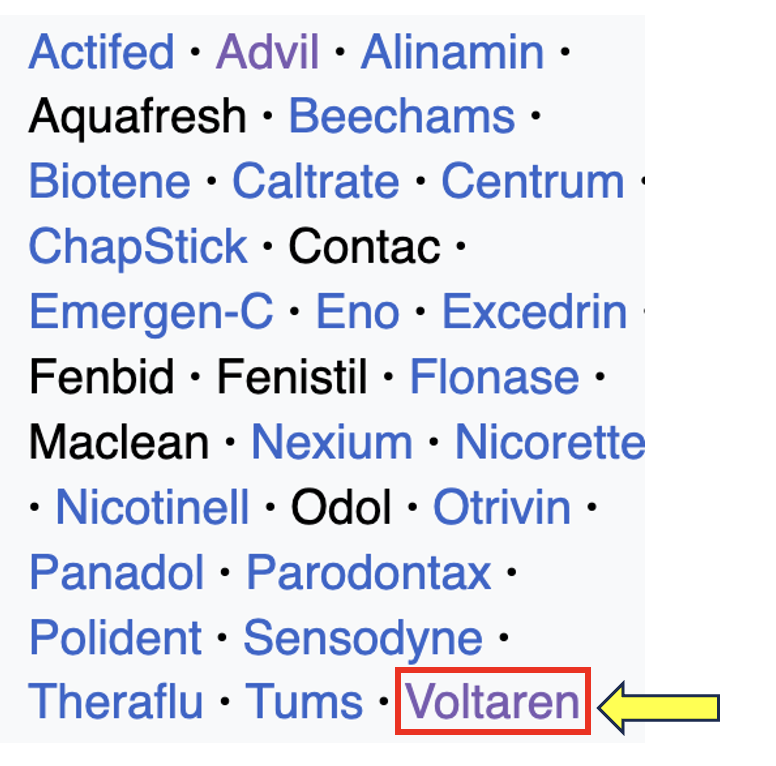Viewport: 776px width, 766px height.
Task: Open the Nexium link
Action: click(x=331, y=443)
